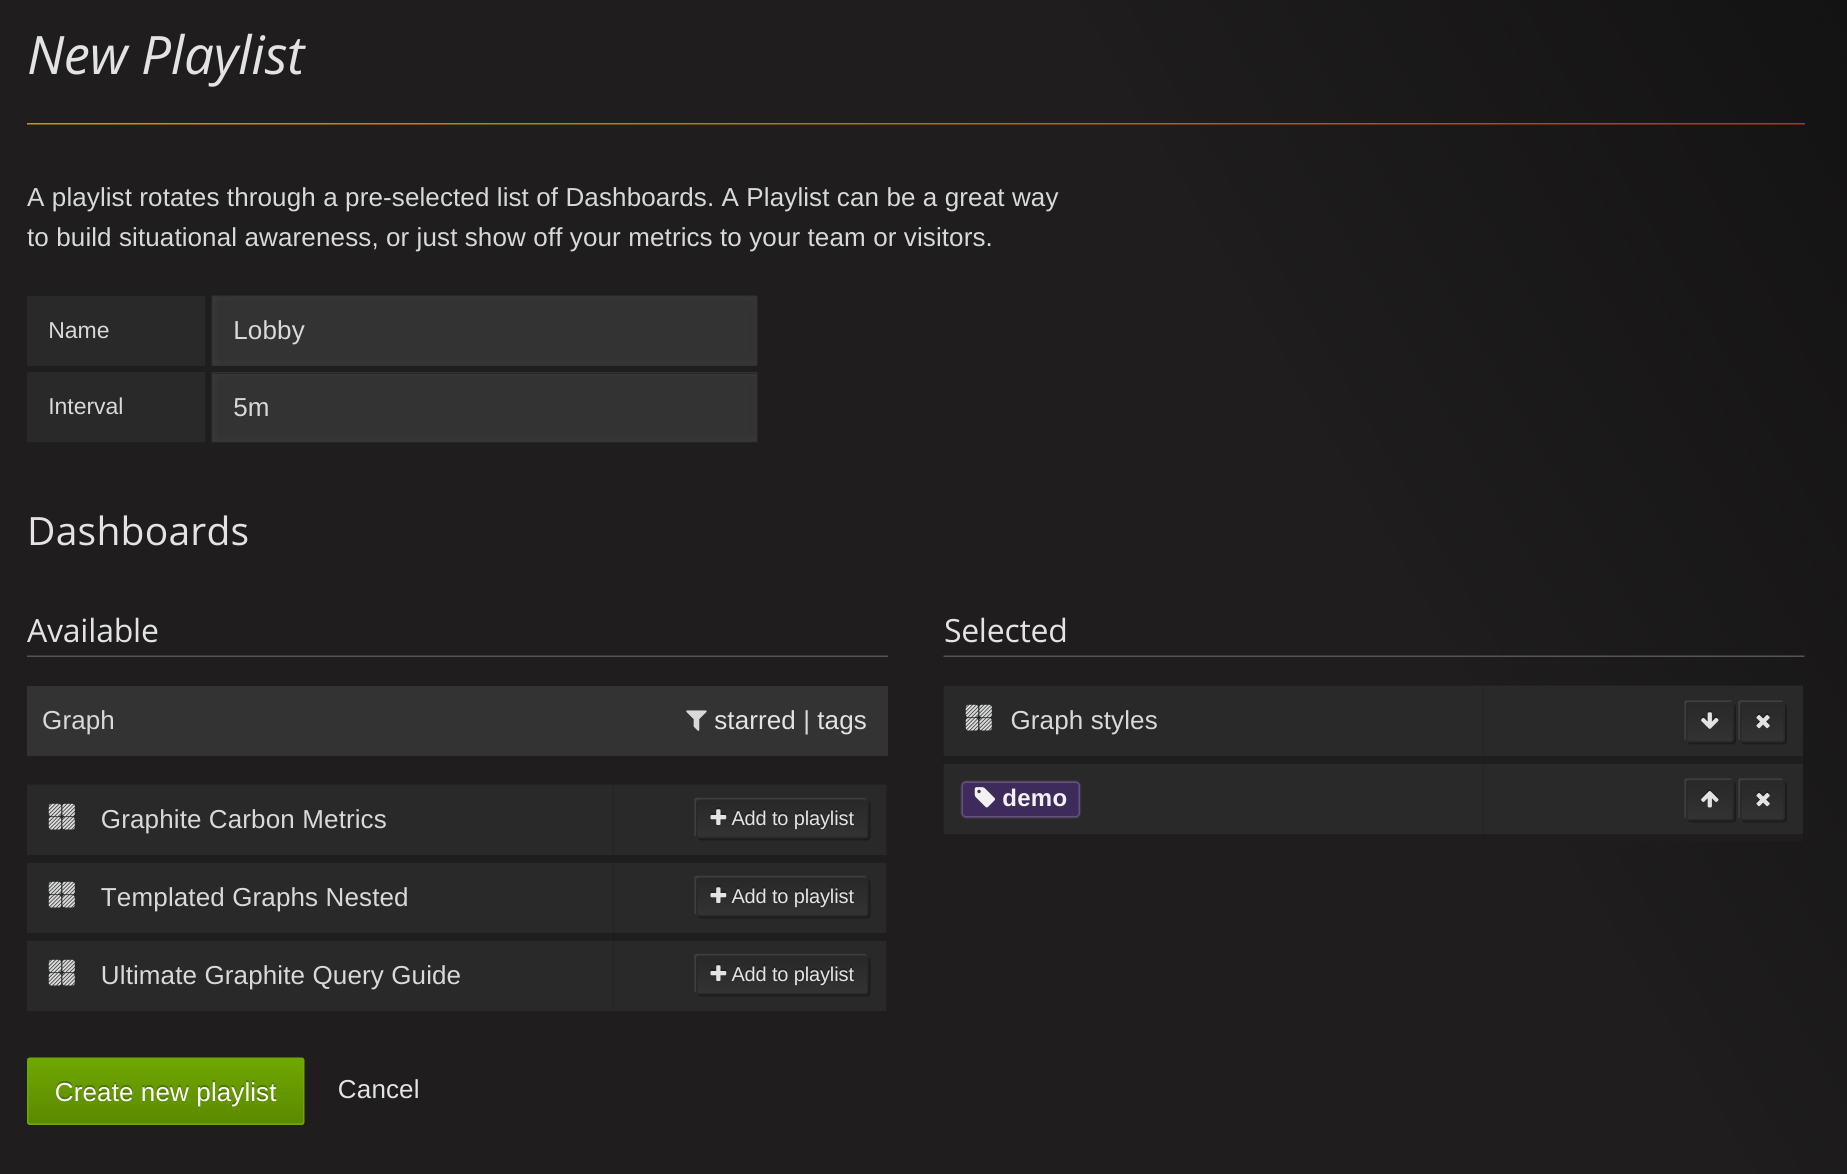Select the purple demo tag
Image resolution: width=1847 pixels, height=1174 pixels.
[x=1020, y=799]
